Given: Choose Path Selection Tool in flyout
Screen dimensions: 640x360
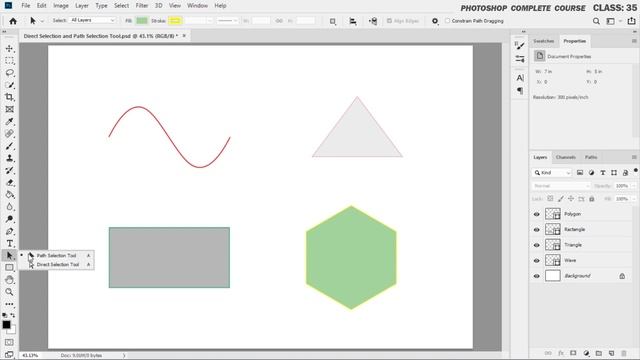Looking at the screenshot, I should [x=56, y=256].
